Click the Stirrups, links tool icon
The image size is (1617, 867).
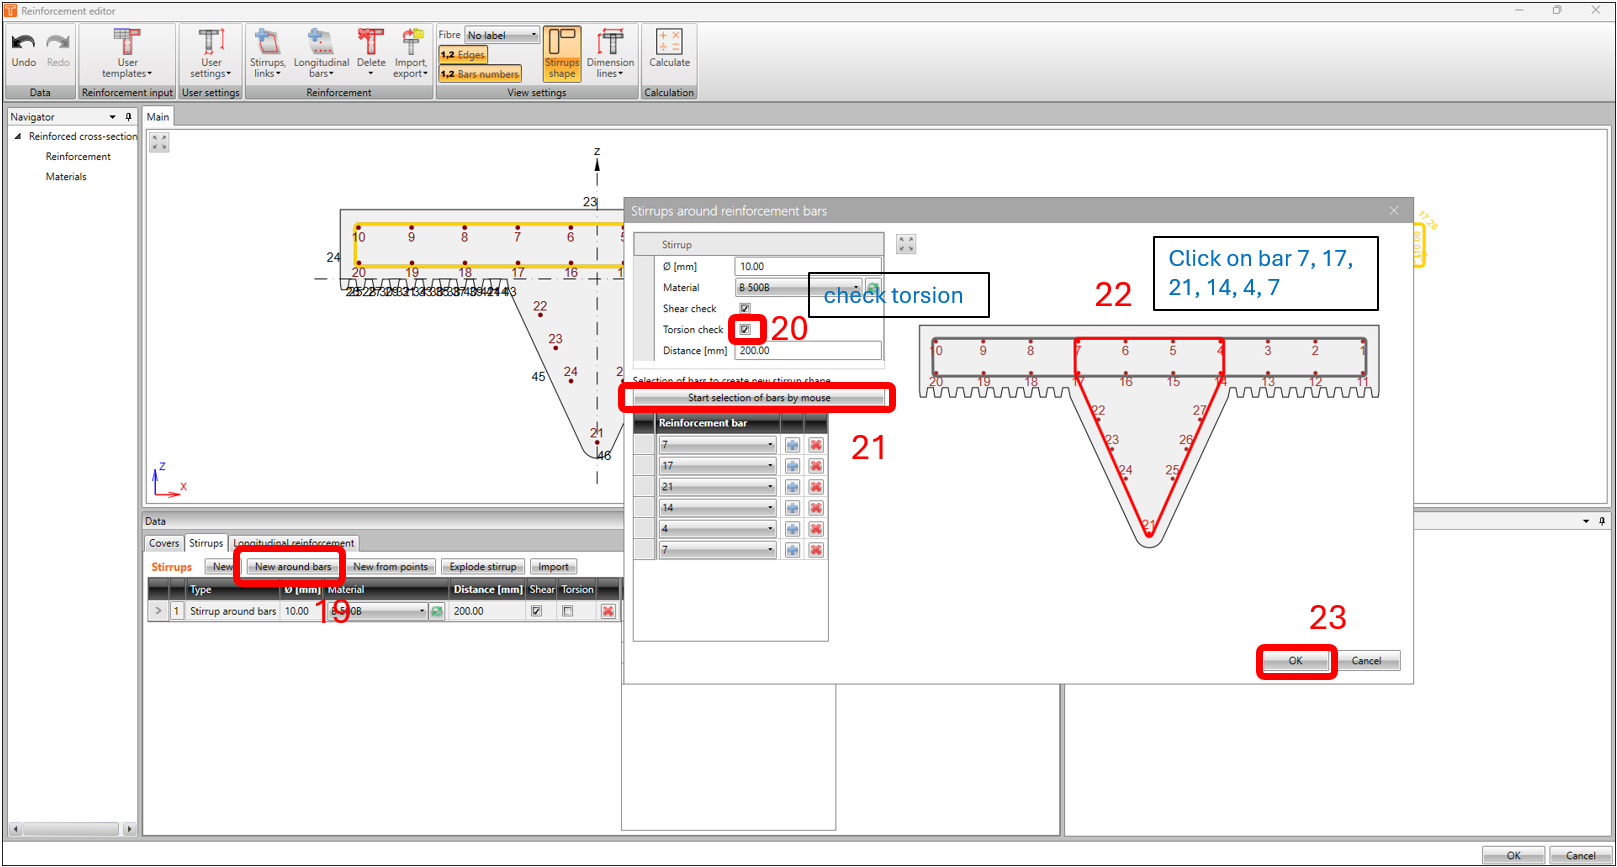point(267,43)
